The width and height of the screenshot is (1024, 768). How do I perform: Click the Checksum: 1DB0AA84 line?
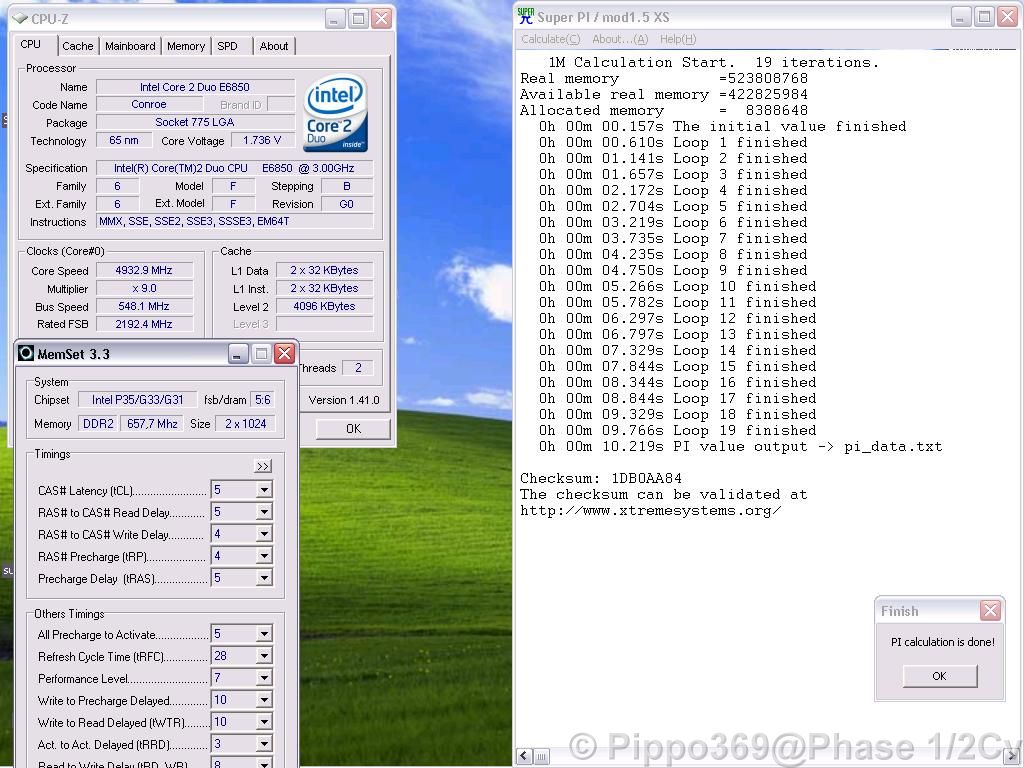pyautogui.click(x=601, y=479)
